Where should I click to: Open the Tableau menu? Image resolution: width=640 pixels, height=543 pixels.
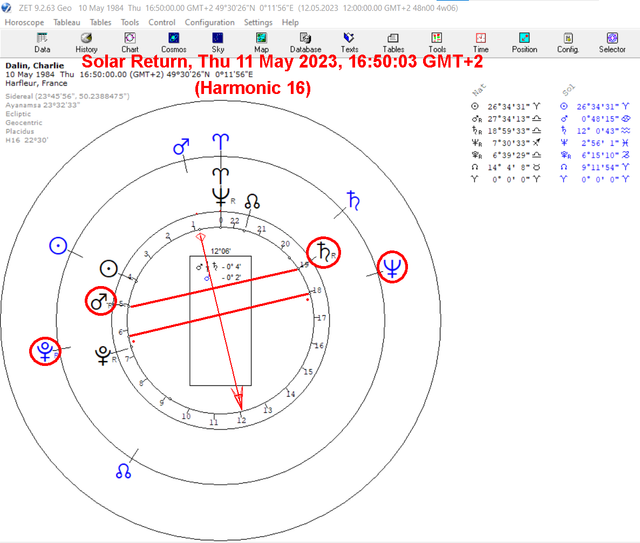pyautogui.click(x=67, y=22)
